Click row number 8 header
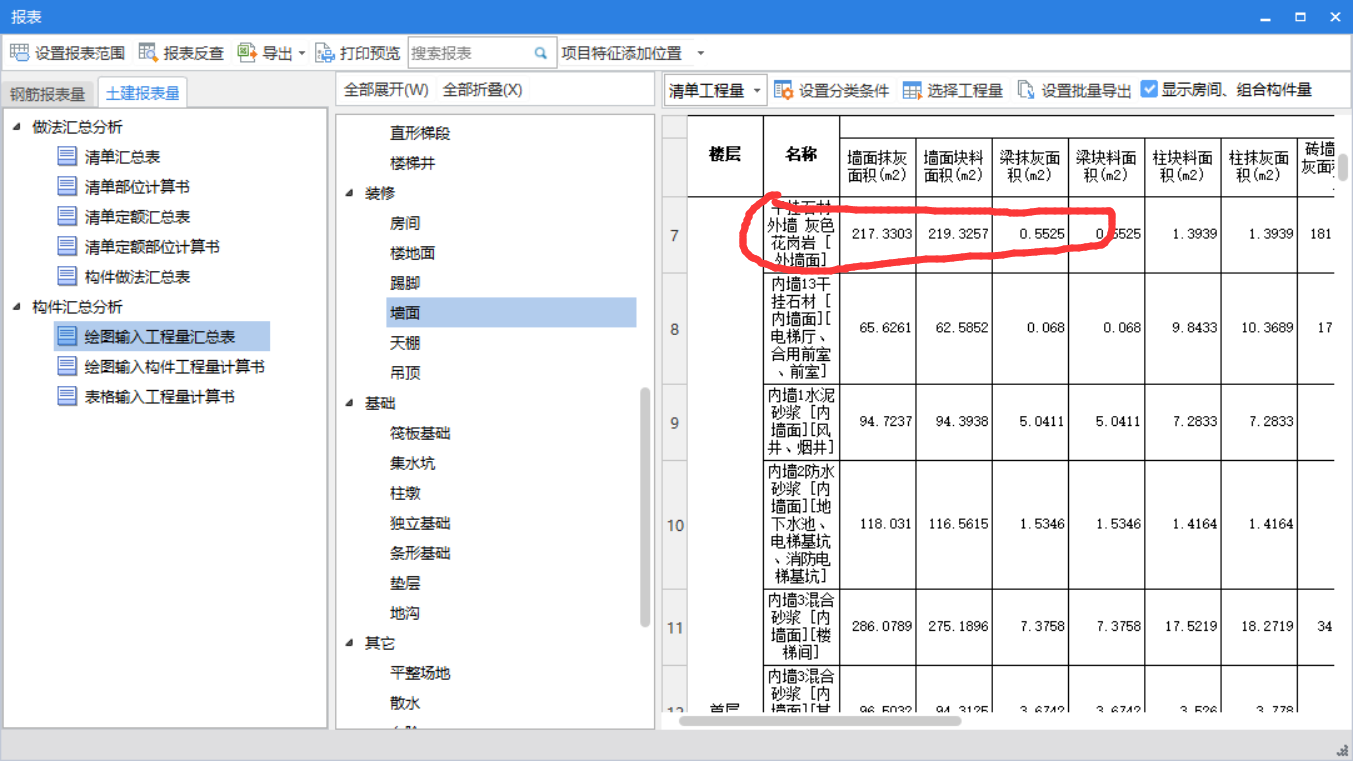This screenshot has height=761, width=1353. pos(674,329)
